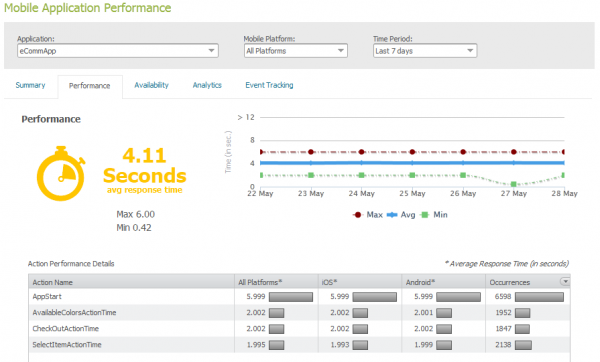The width and height of the screenshot is (600, 362).
Task: Select the CheckOutActionTime row name
Action: pos(65,329)
